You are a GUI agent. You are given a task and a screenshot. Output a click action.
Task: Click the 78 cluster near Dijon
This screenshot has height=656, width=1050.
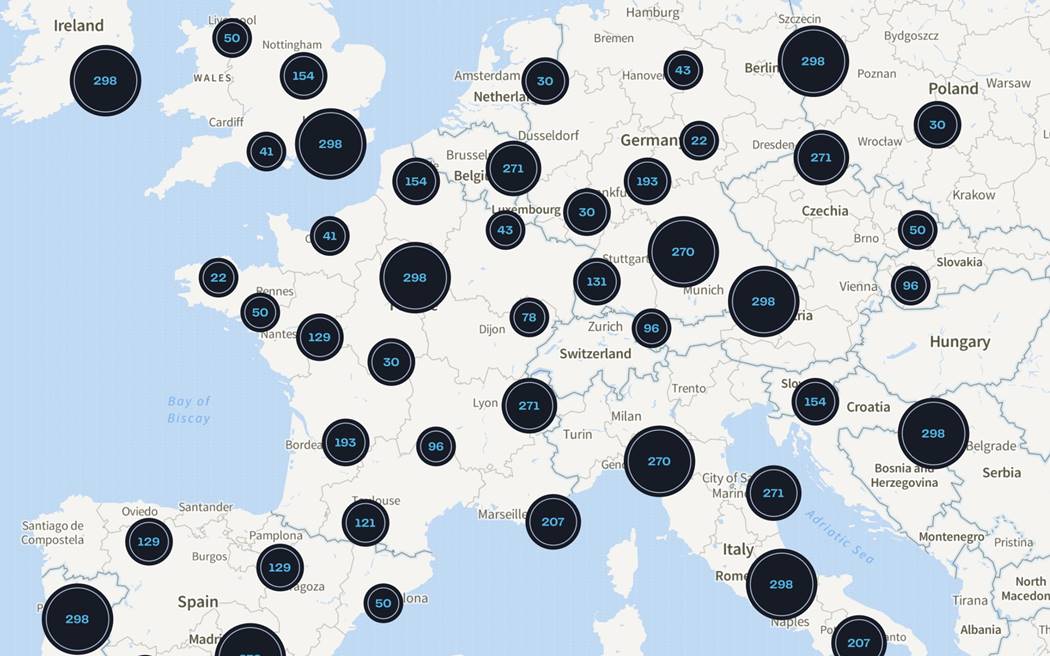pyautogui.click(x=529, y=318)
